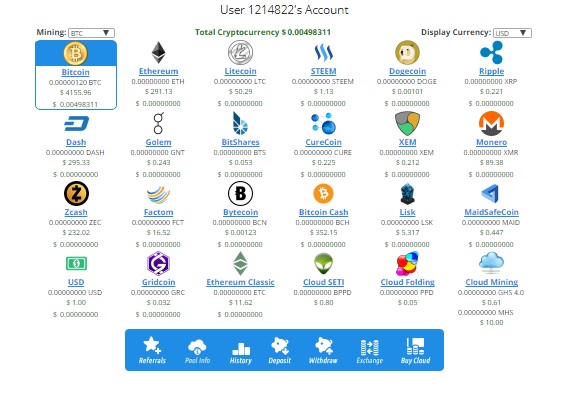Click the Bitcoin Cash orange icon

(324, 193)
